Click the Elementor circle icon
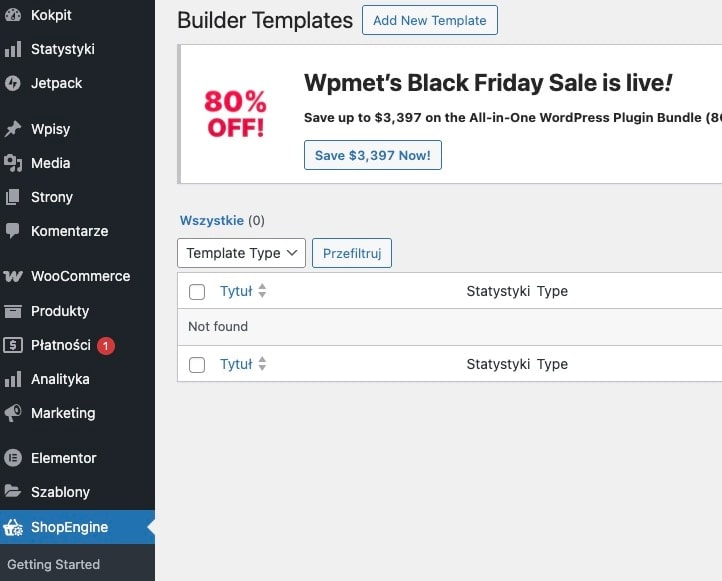722x581 pixels. [x=13, y=458]
